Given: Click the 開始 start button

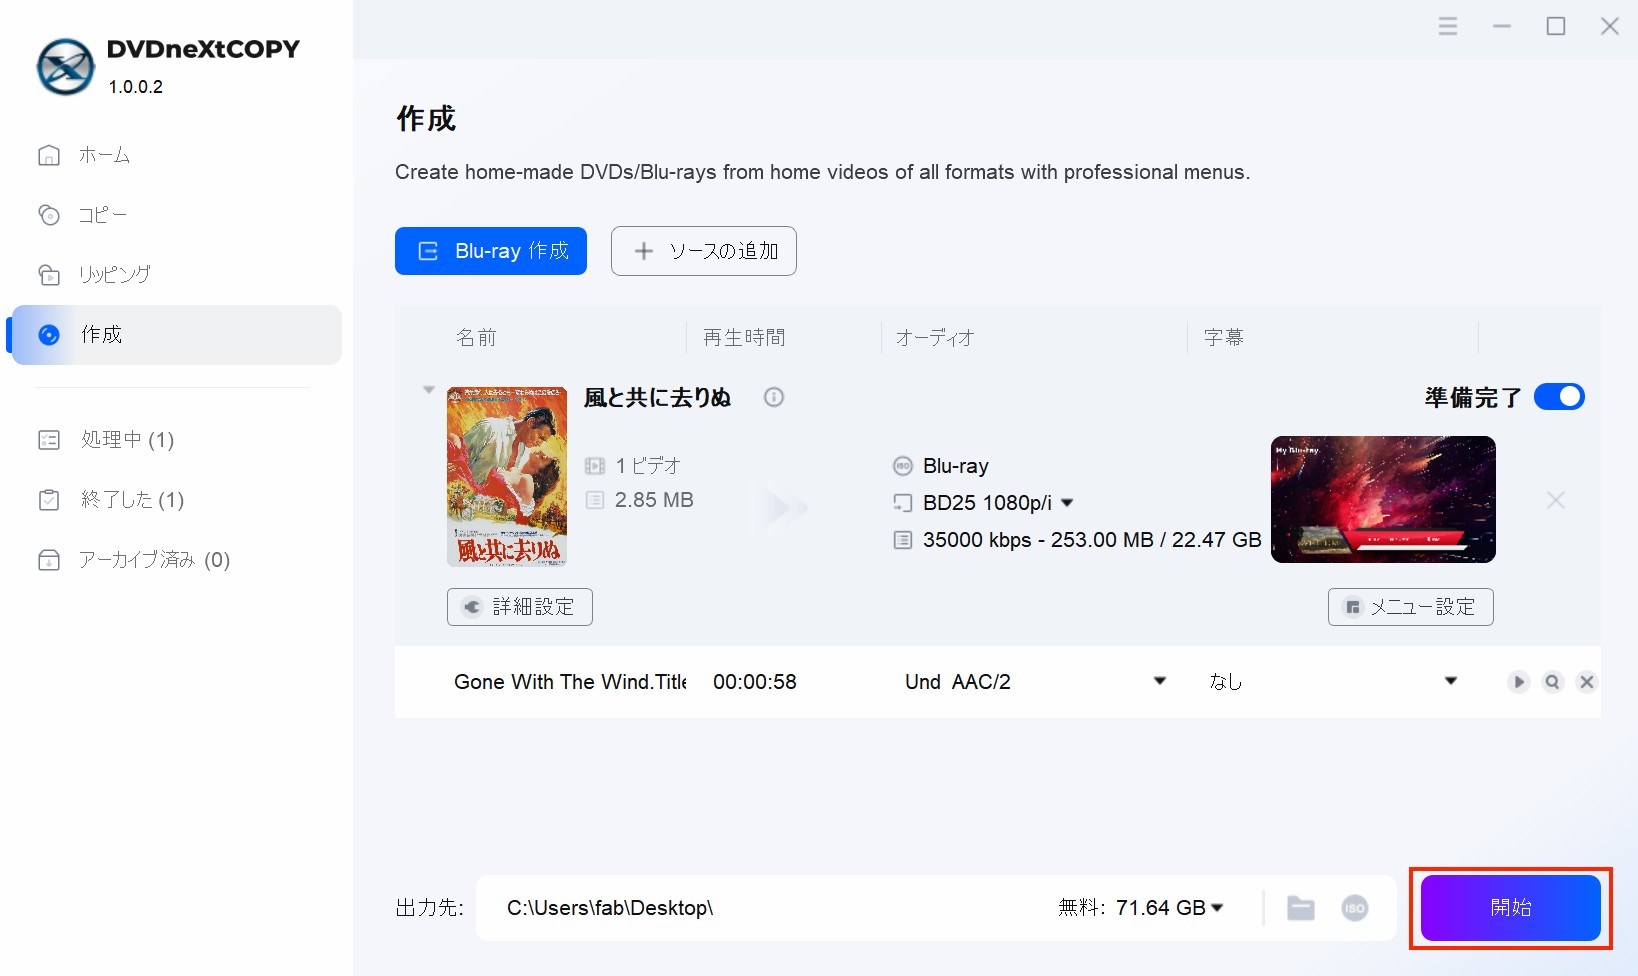Looking at the screenshot, I should click(x=1511, y=908).
